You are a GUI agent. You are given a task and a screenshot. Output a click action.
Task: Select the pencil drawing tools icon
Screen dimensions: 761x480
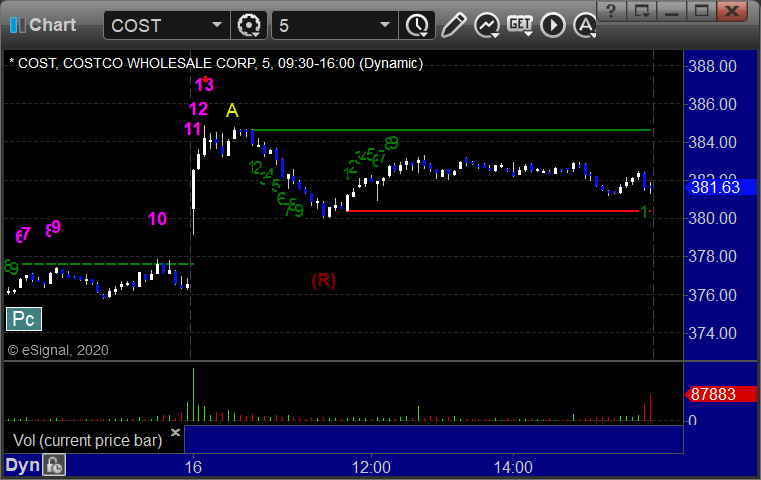point(454,25)
